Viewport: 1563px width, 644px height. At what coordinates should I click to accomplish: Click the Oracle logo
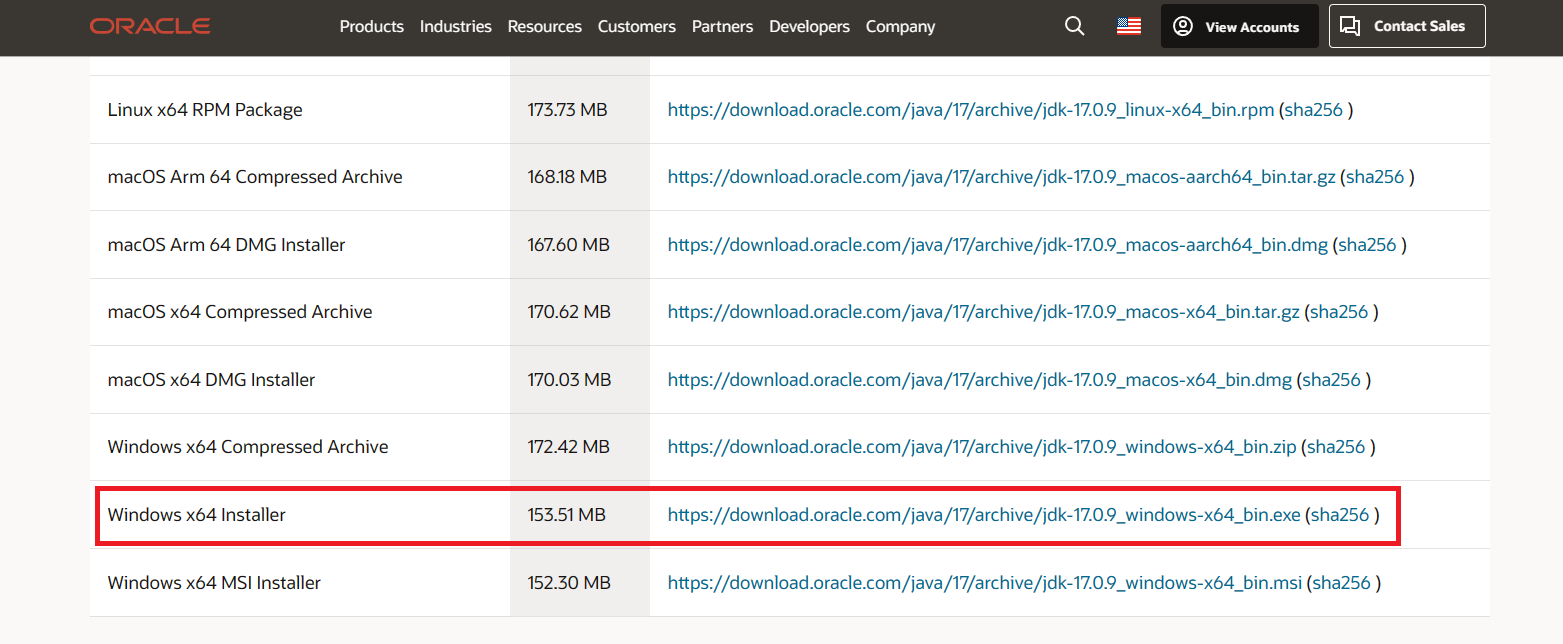149,26
